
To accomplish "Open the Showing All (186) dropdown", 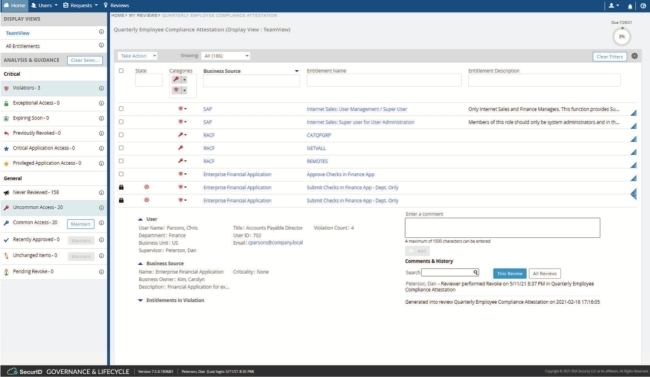I will pyautogui.click(x=226, y=56).
